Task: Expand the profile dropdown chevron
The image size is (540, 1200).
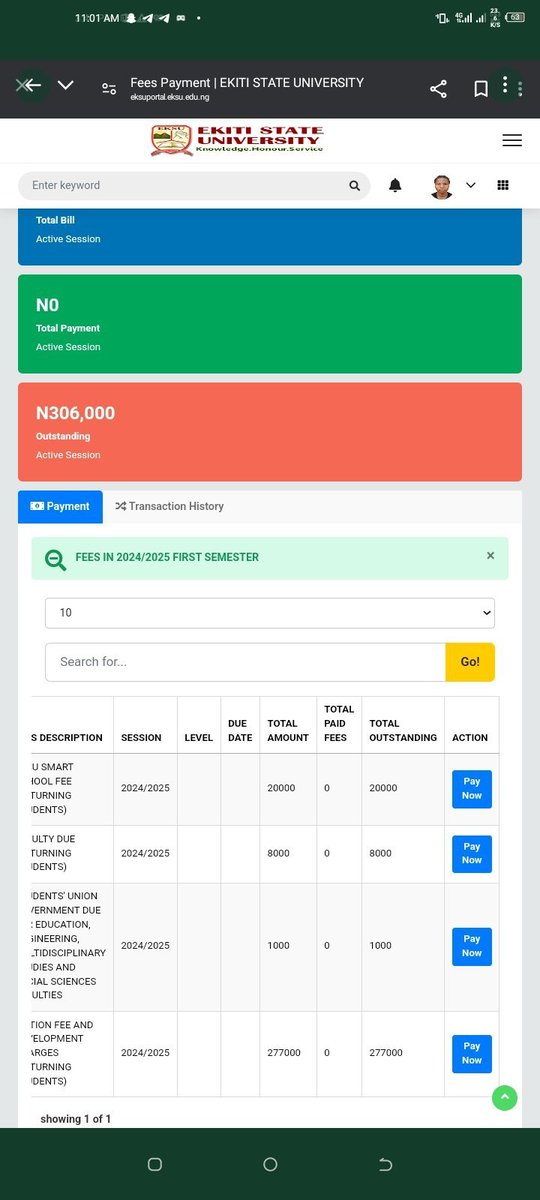Action: click(471, 185)
